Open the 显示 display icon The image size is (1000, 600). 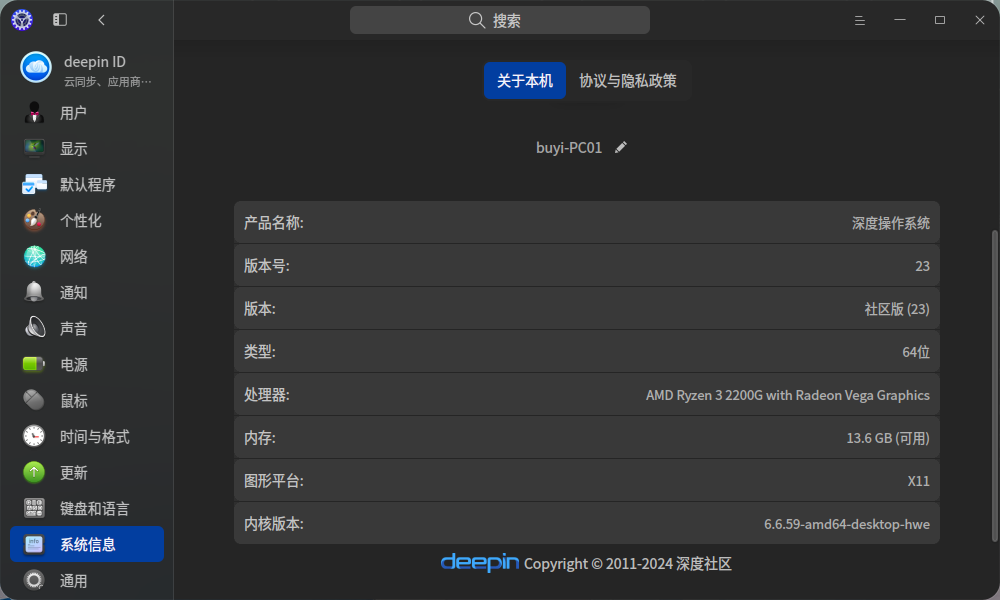click(x=34, y=149)
